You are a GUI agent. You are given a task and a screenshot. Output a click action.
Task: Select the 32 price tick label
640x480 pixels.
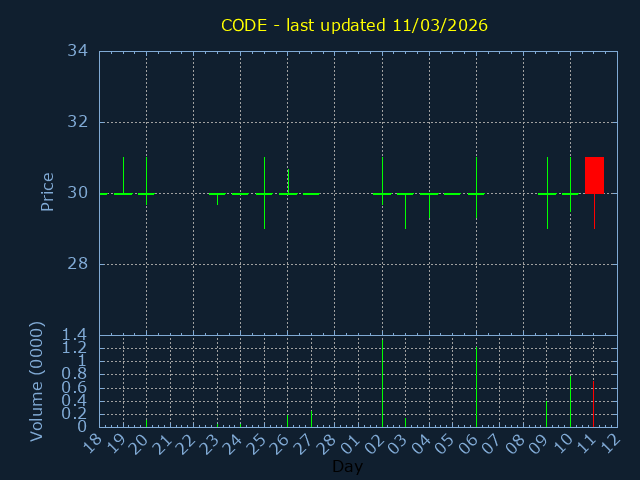pyautogui.click(x=77, y=122)
